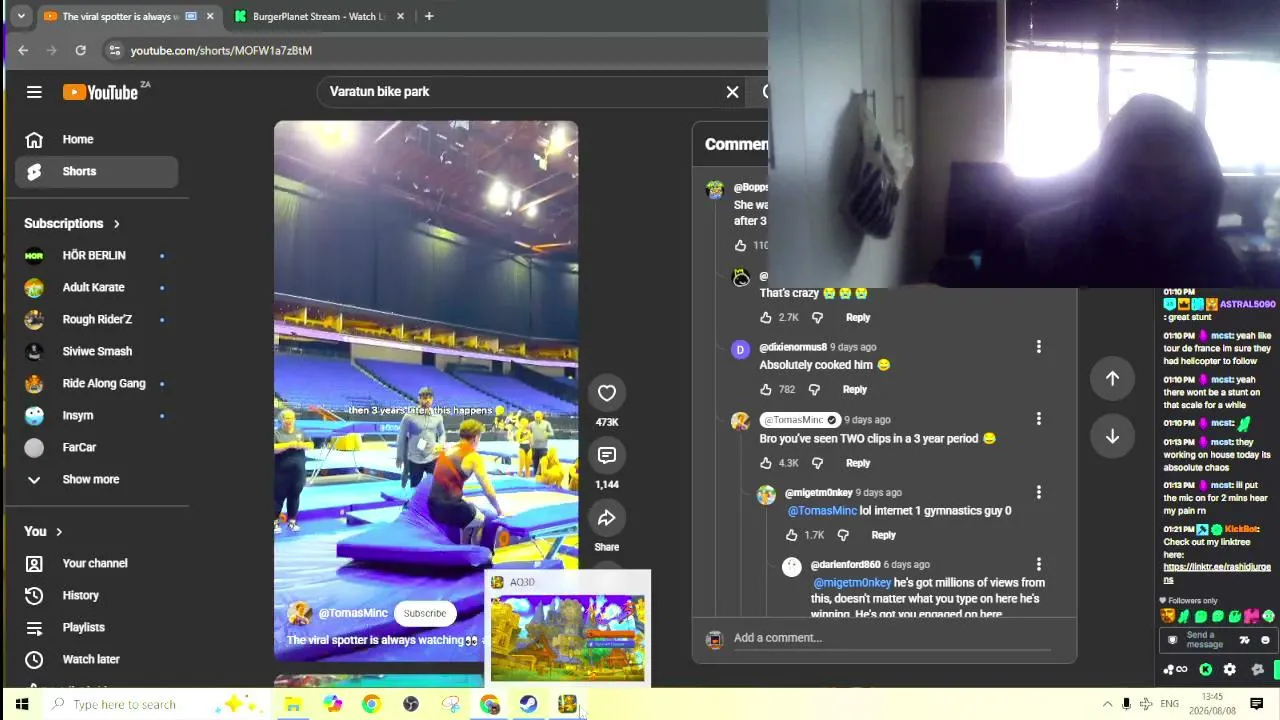The image size is (1280, 720).
Task: Like the short with the heart icon
Action: click(607, 393)
